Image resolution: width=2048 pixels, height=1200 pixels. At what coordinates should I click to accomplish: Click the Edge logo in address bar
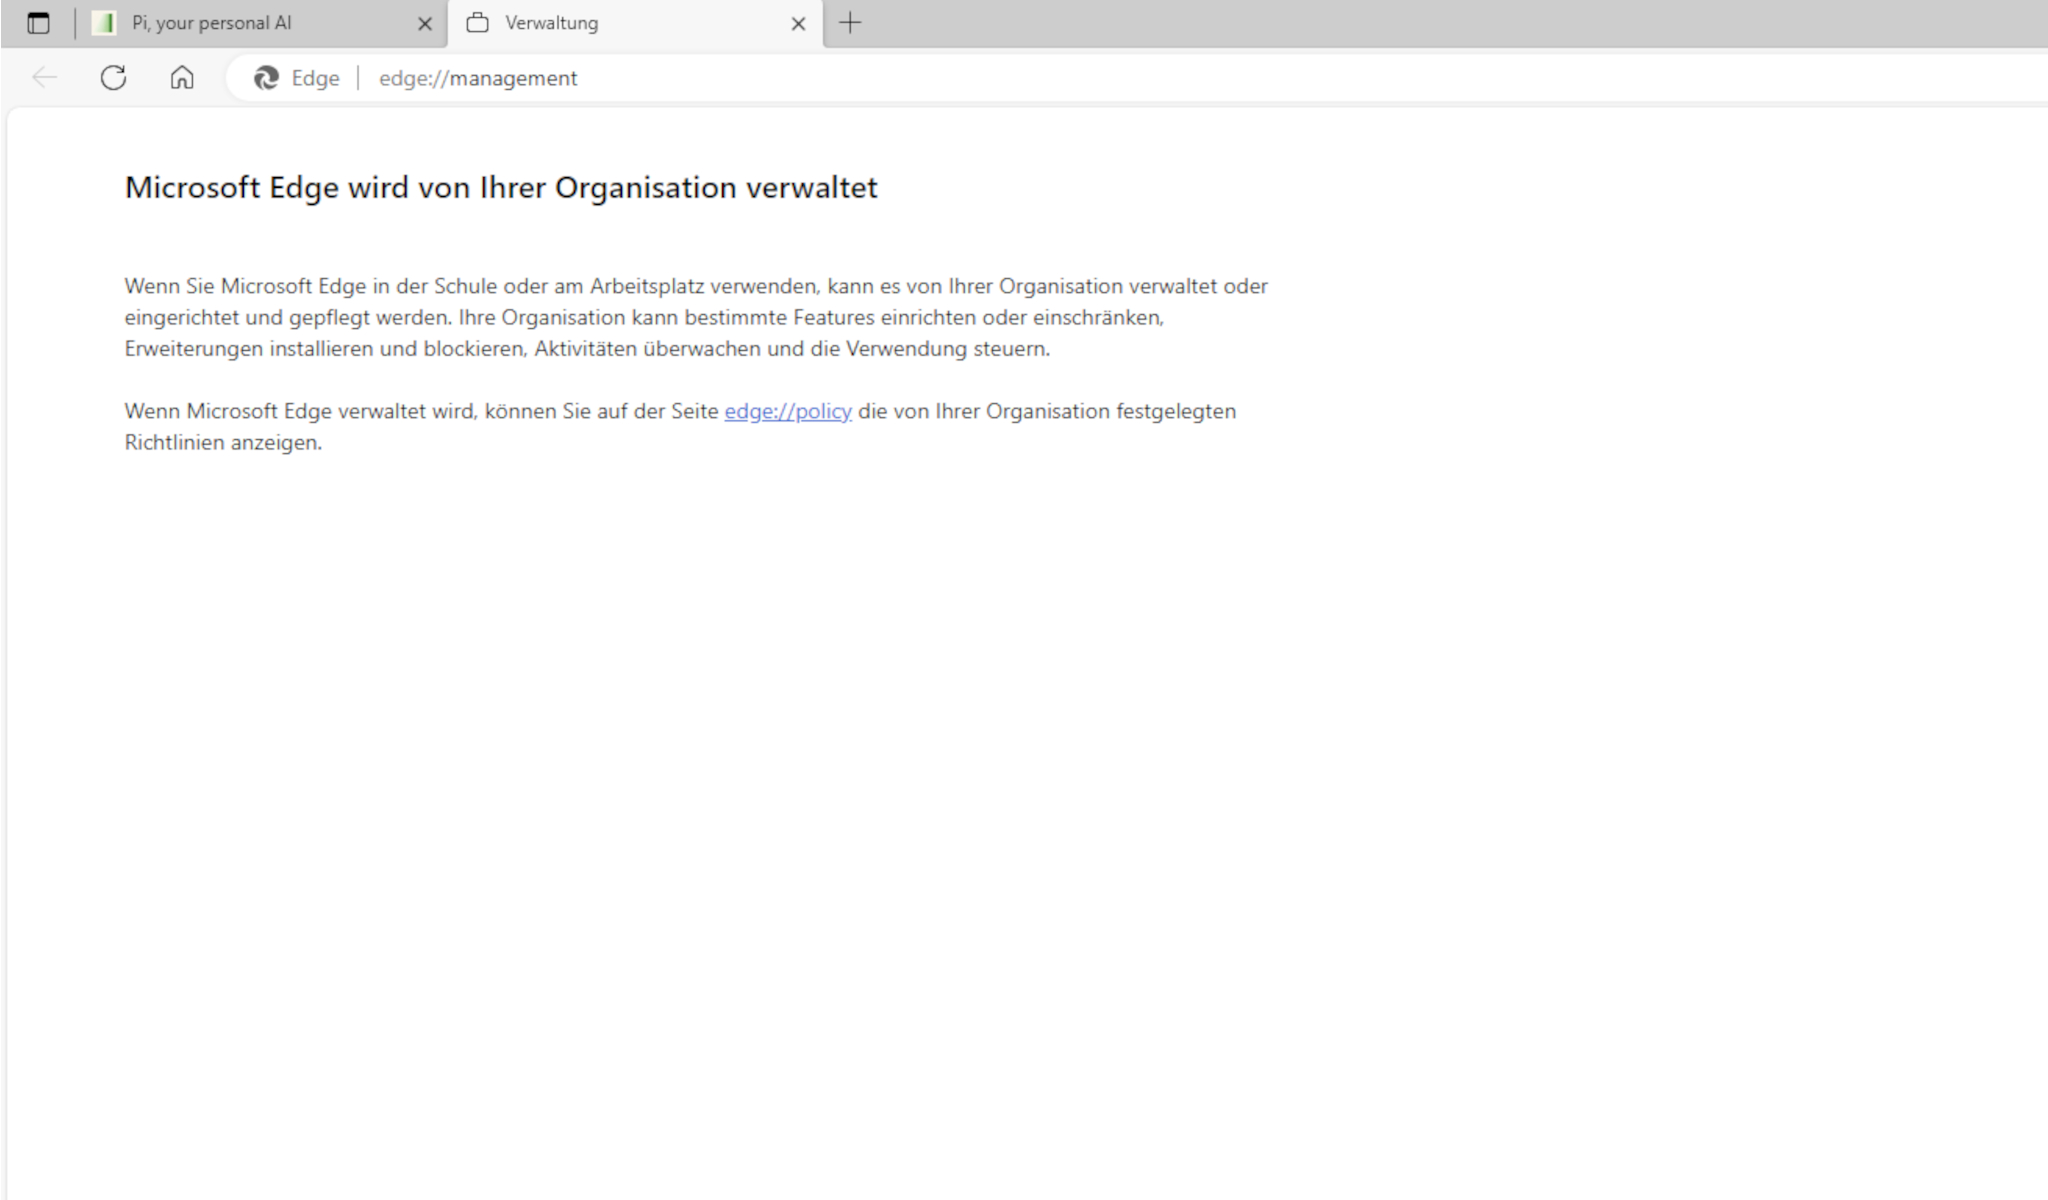coord(266,78)
